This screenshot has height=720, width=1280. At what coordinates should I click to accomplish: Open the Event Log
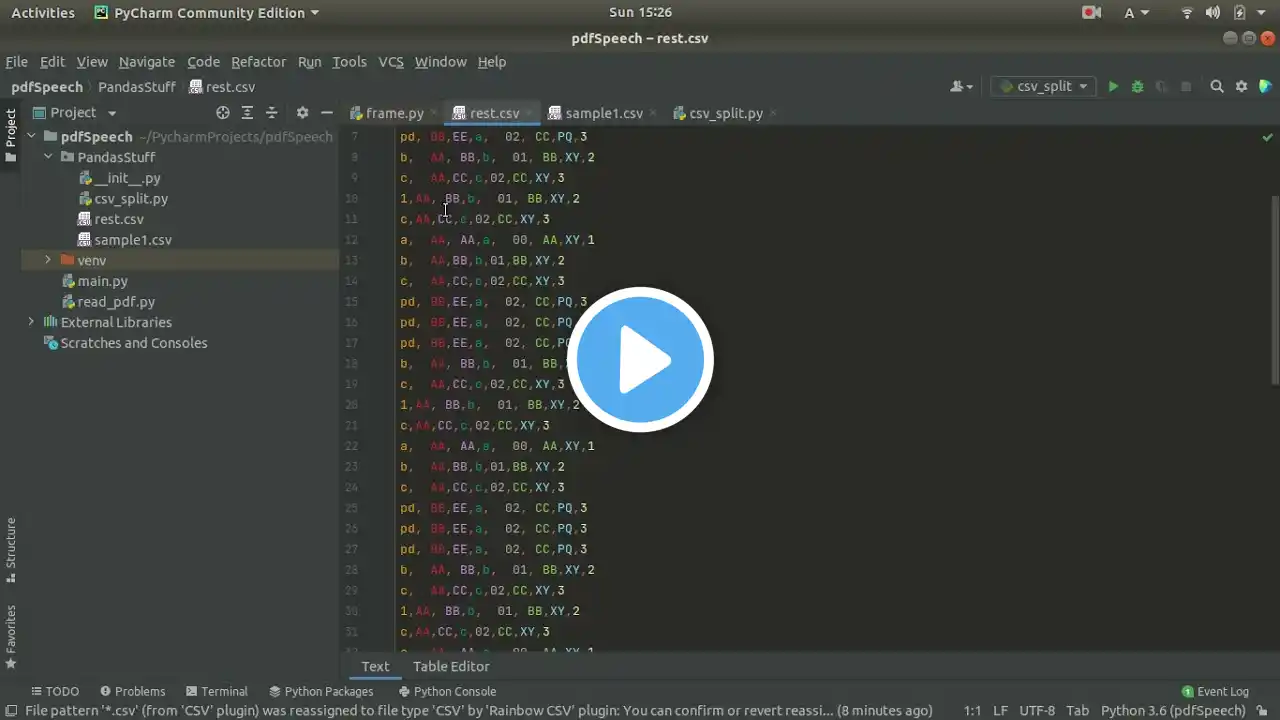tap(1215, 691)
